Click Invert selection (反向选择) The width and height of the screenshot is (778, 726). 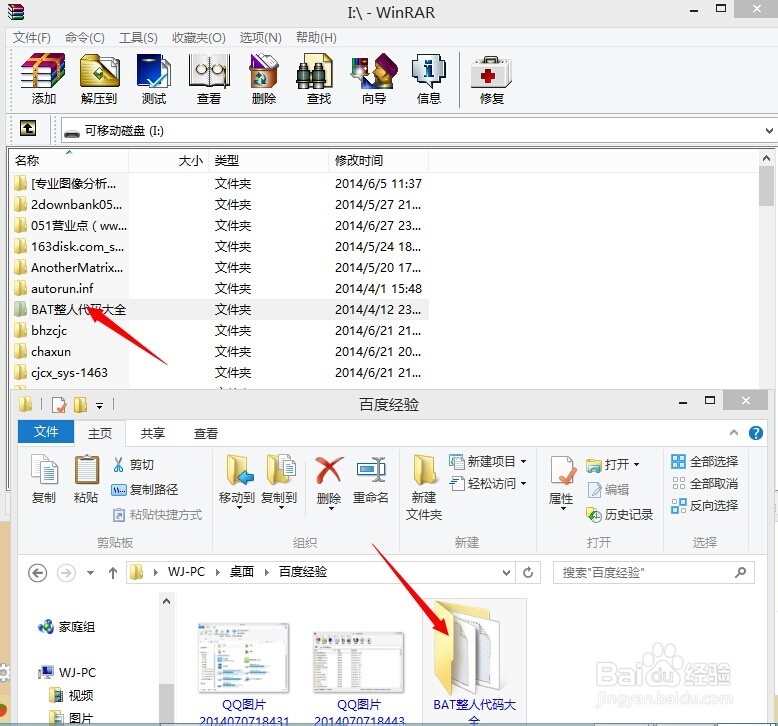click(x=705, y=506)
